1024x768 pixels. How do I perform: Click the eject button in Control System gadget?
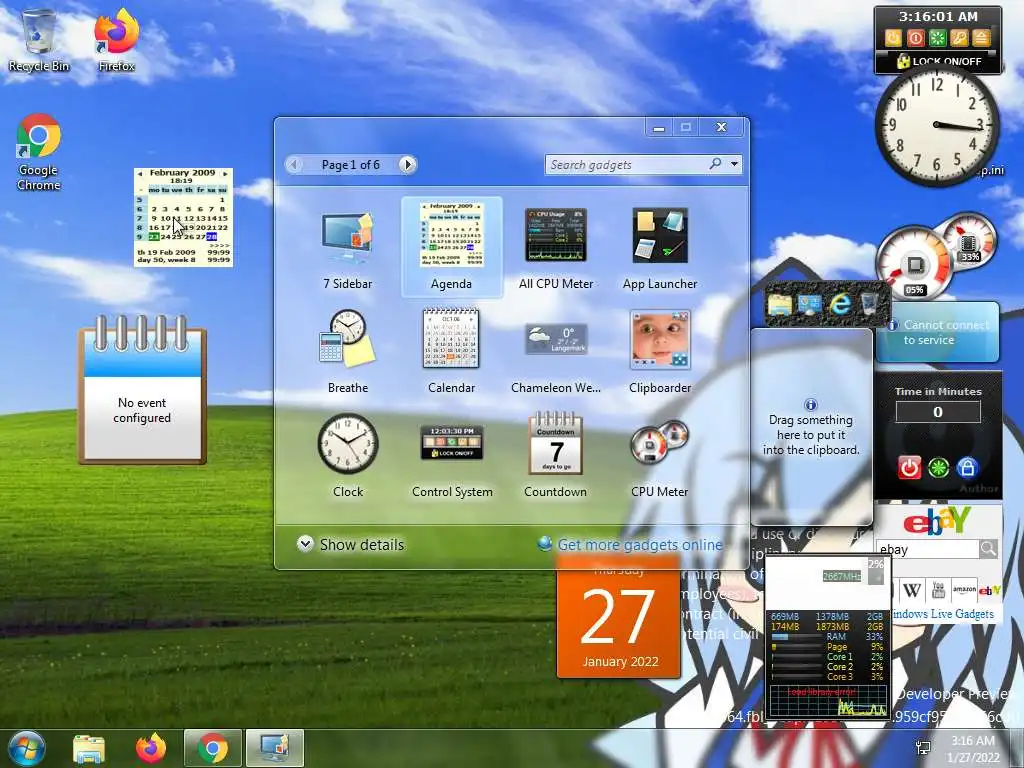coord(982,38)
